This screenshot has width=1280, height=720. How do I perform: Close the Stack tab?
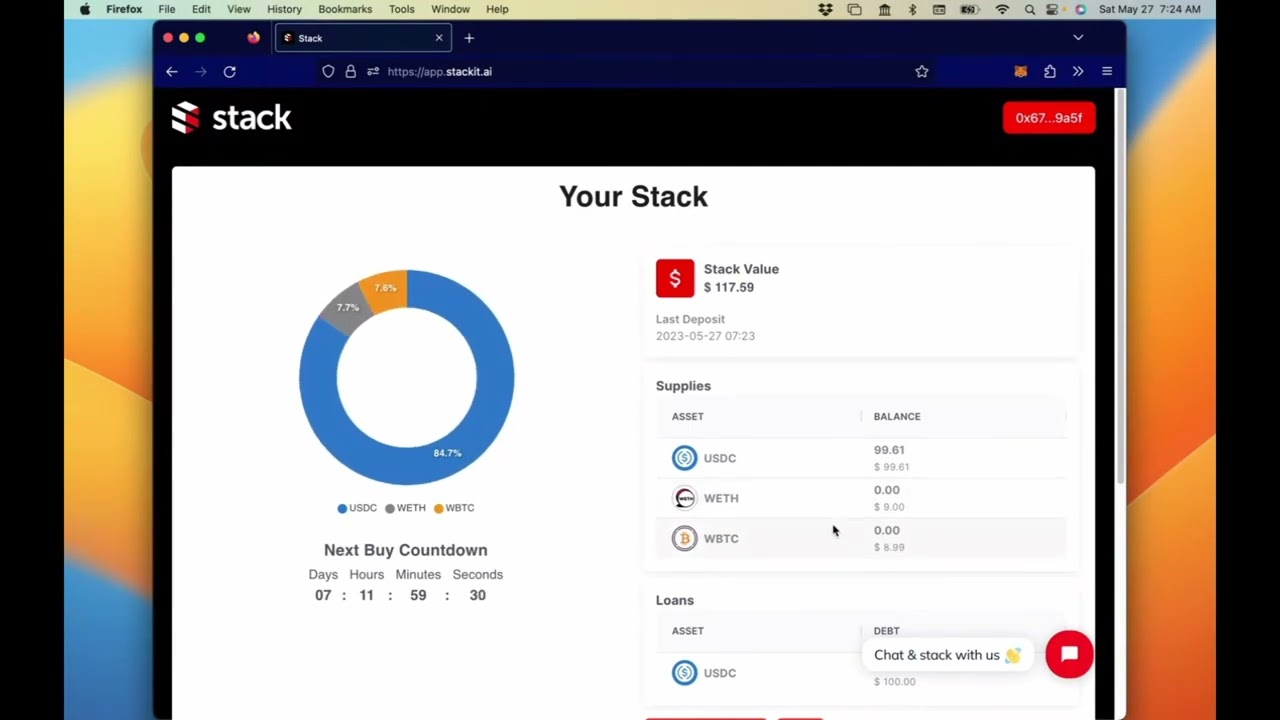pyautogui.click(x=438, y=38)
